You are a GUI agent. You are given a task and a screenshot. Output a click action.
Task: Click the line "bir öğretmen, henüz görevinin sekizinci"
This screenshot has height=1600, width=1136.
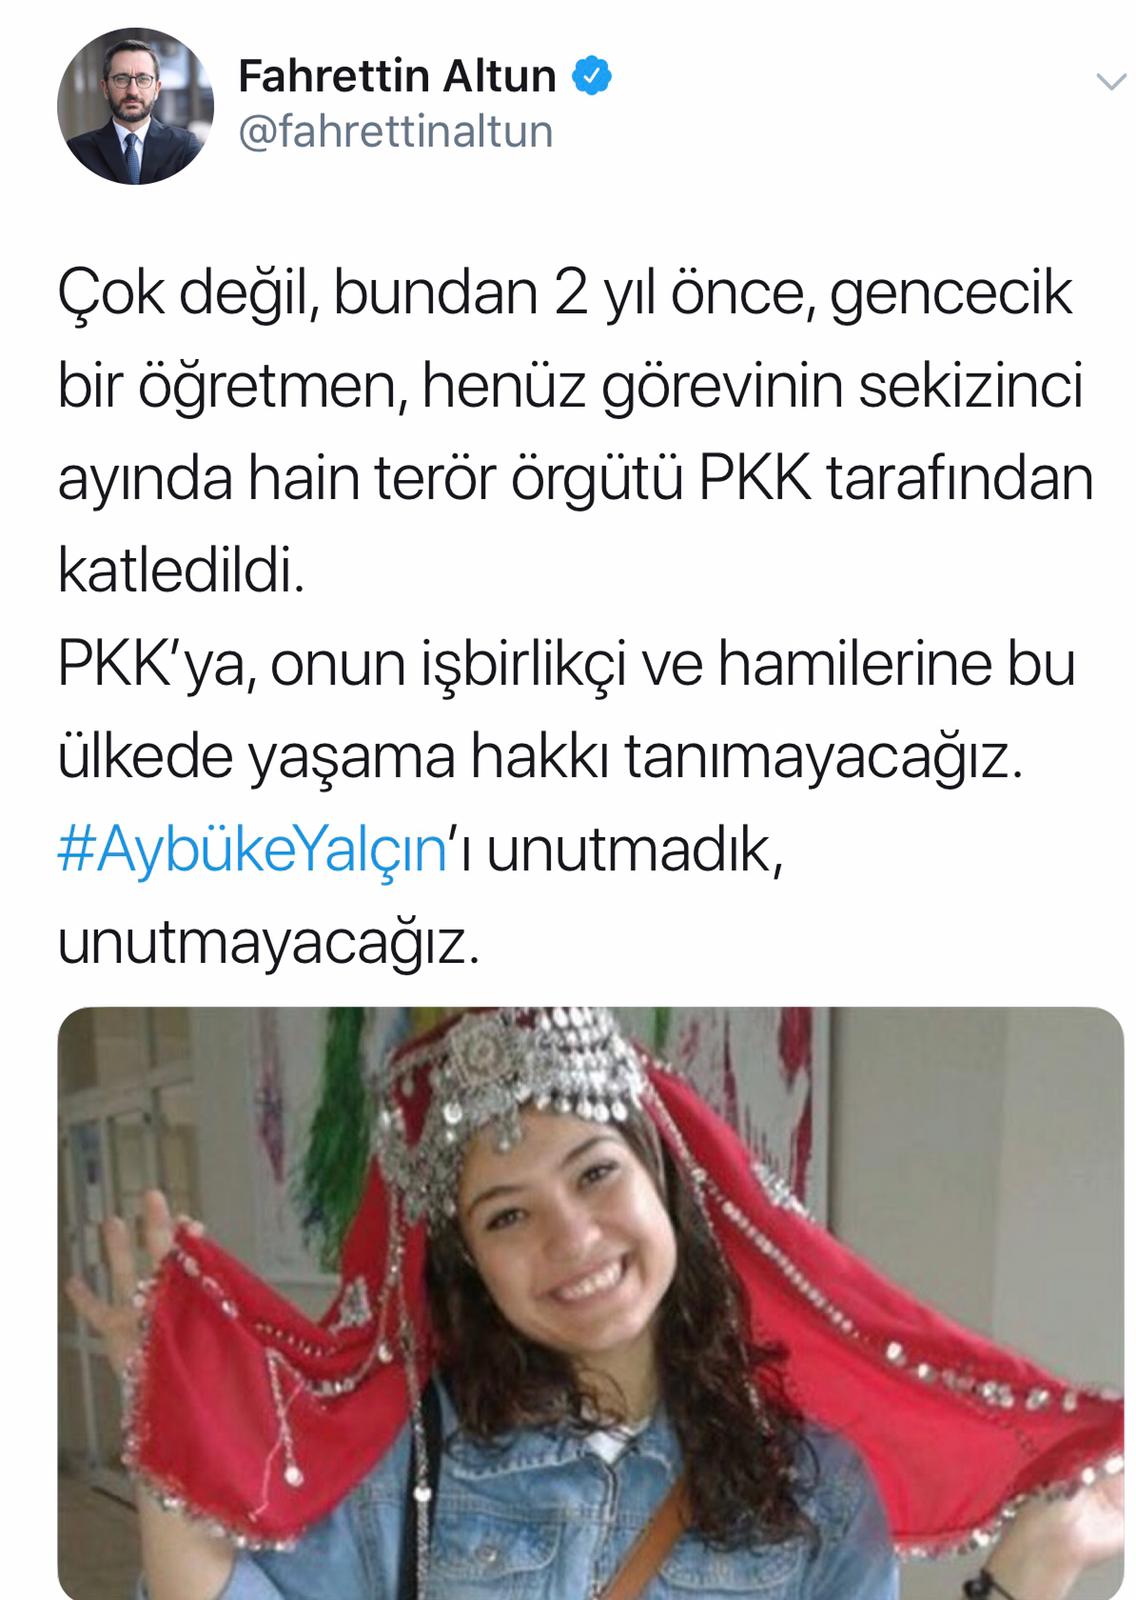click(x=570, y=387)
